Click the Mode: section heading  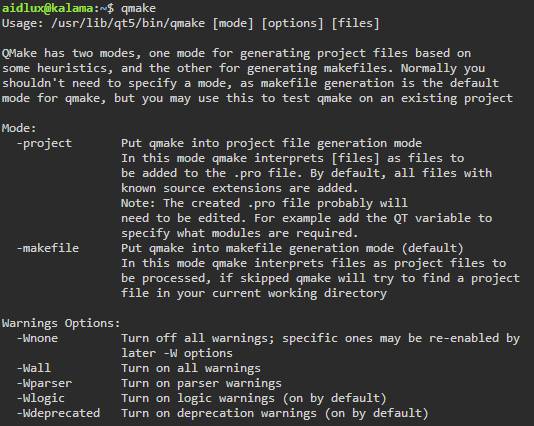pos(19,128)
